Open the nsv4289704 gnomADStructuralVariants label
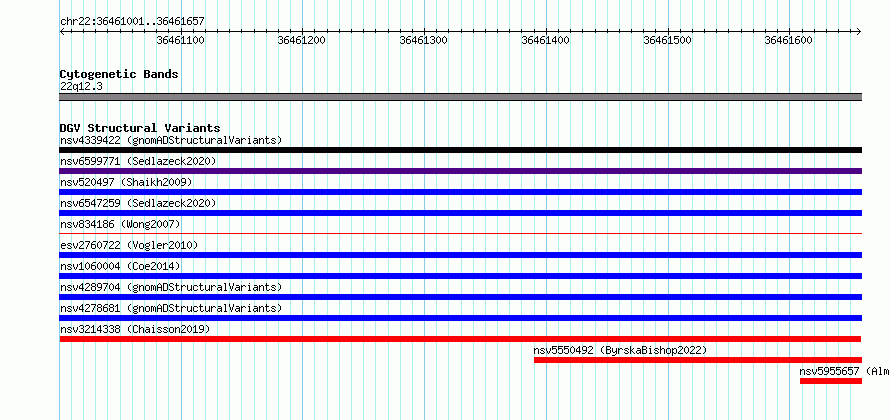 pyautogui.click(x=171, y=287)
